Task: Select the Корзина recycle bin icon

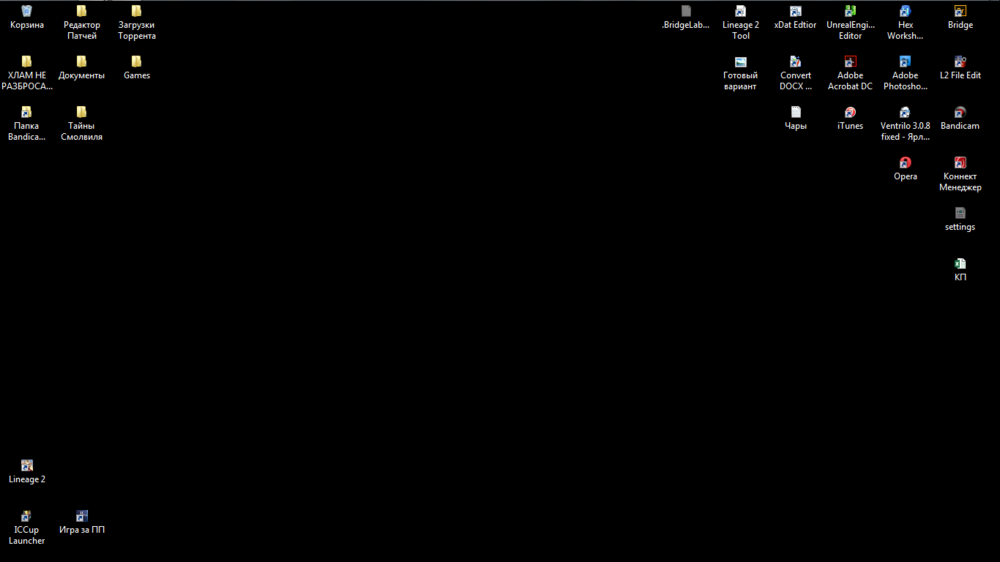Action: point(27,12)
